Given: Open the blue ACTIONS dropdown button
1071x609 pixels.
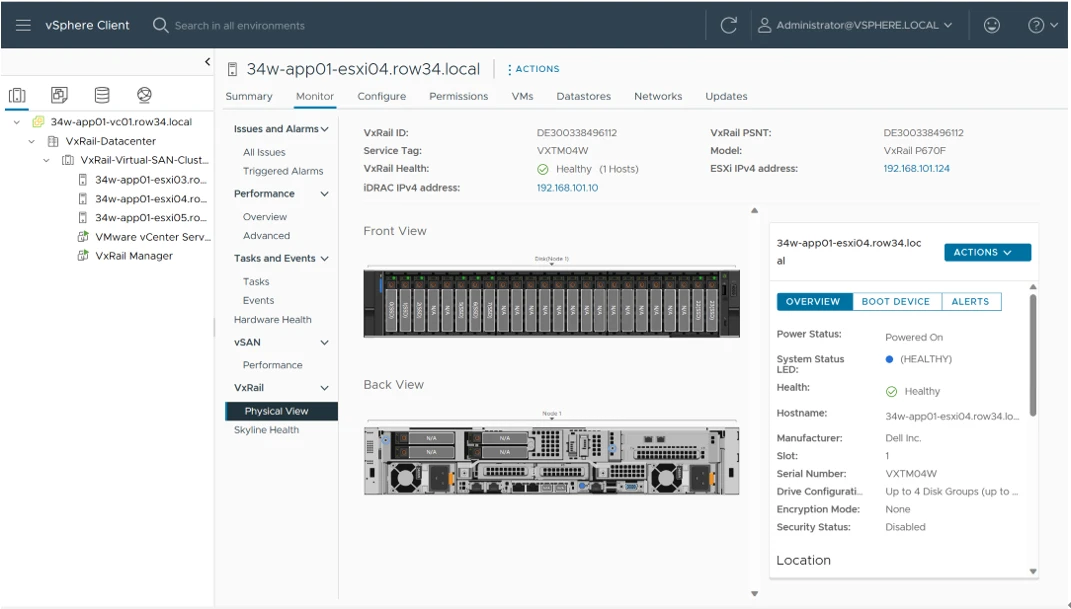Looking at the screenshot, I should 986,253.
